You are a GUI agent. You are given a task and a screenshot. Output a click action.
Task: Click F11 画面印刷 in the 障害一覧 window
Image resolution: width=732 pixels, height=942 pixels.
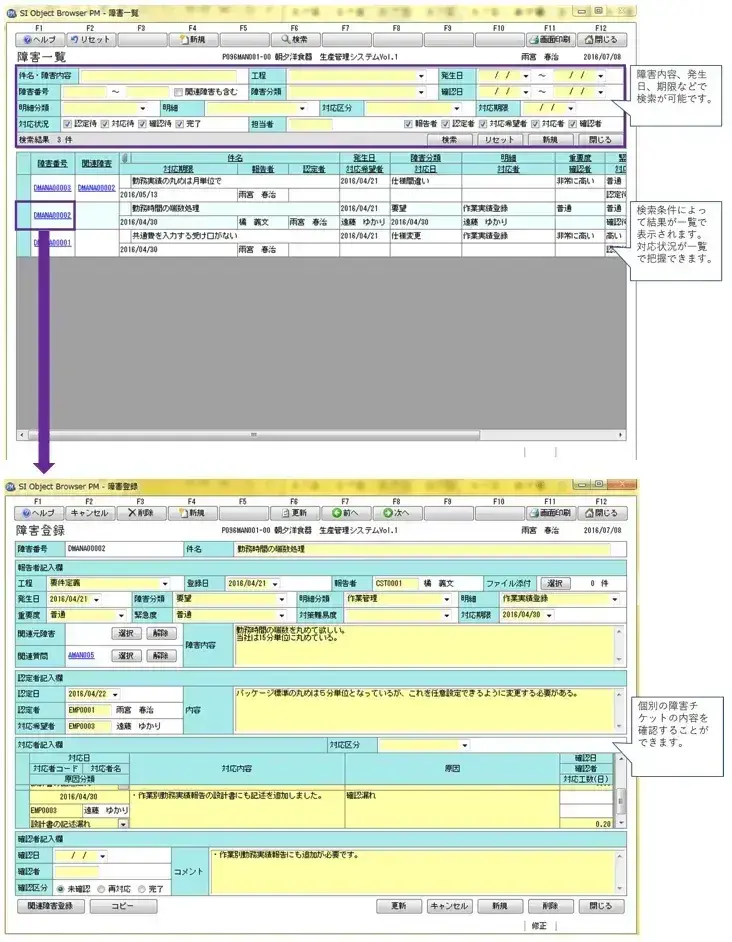pyautogui.click(x=550, y=40)
